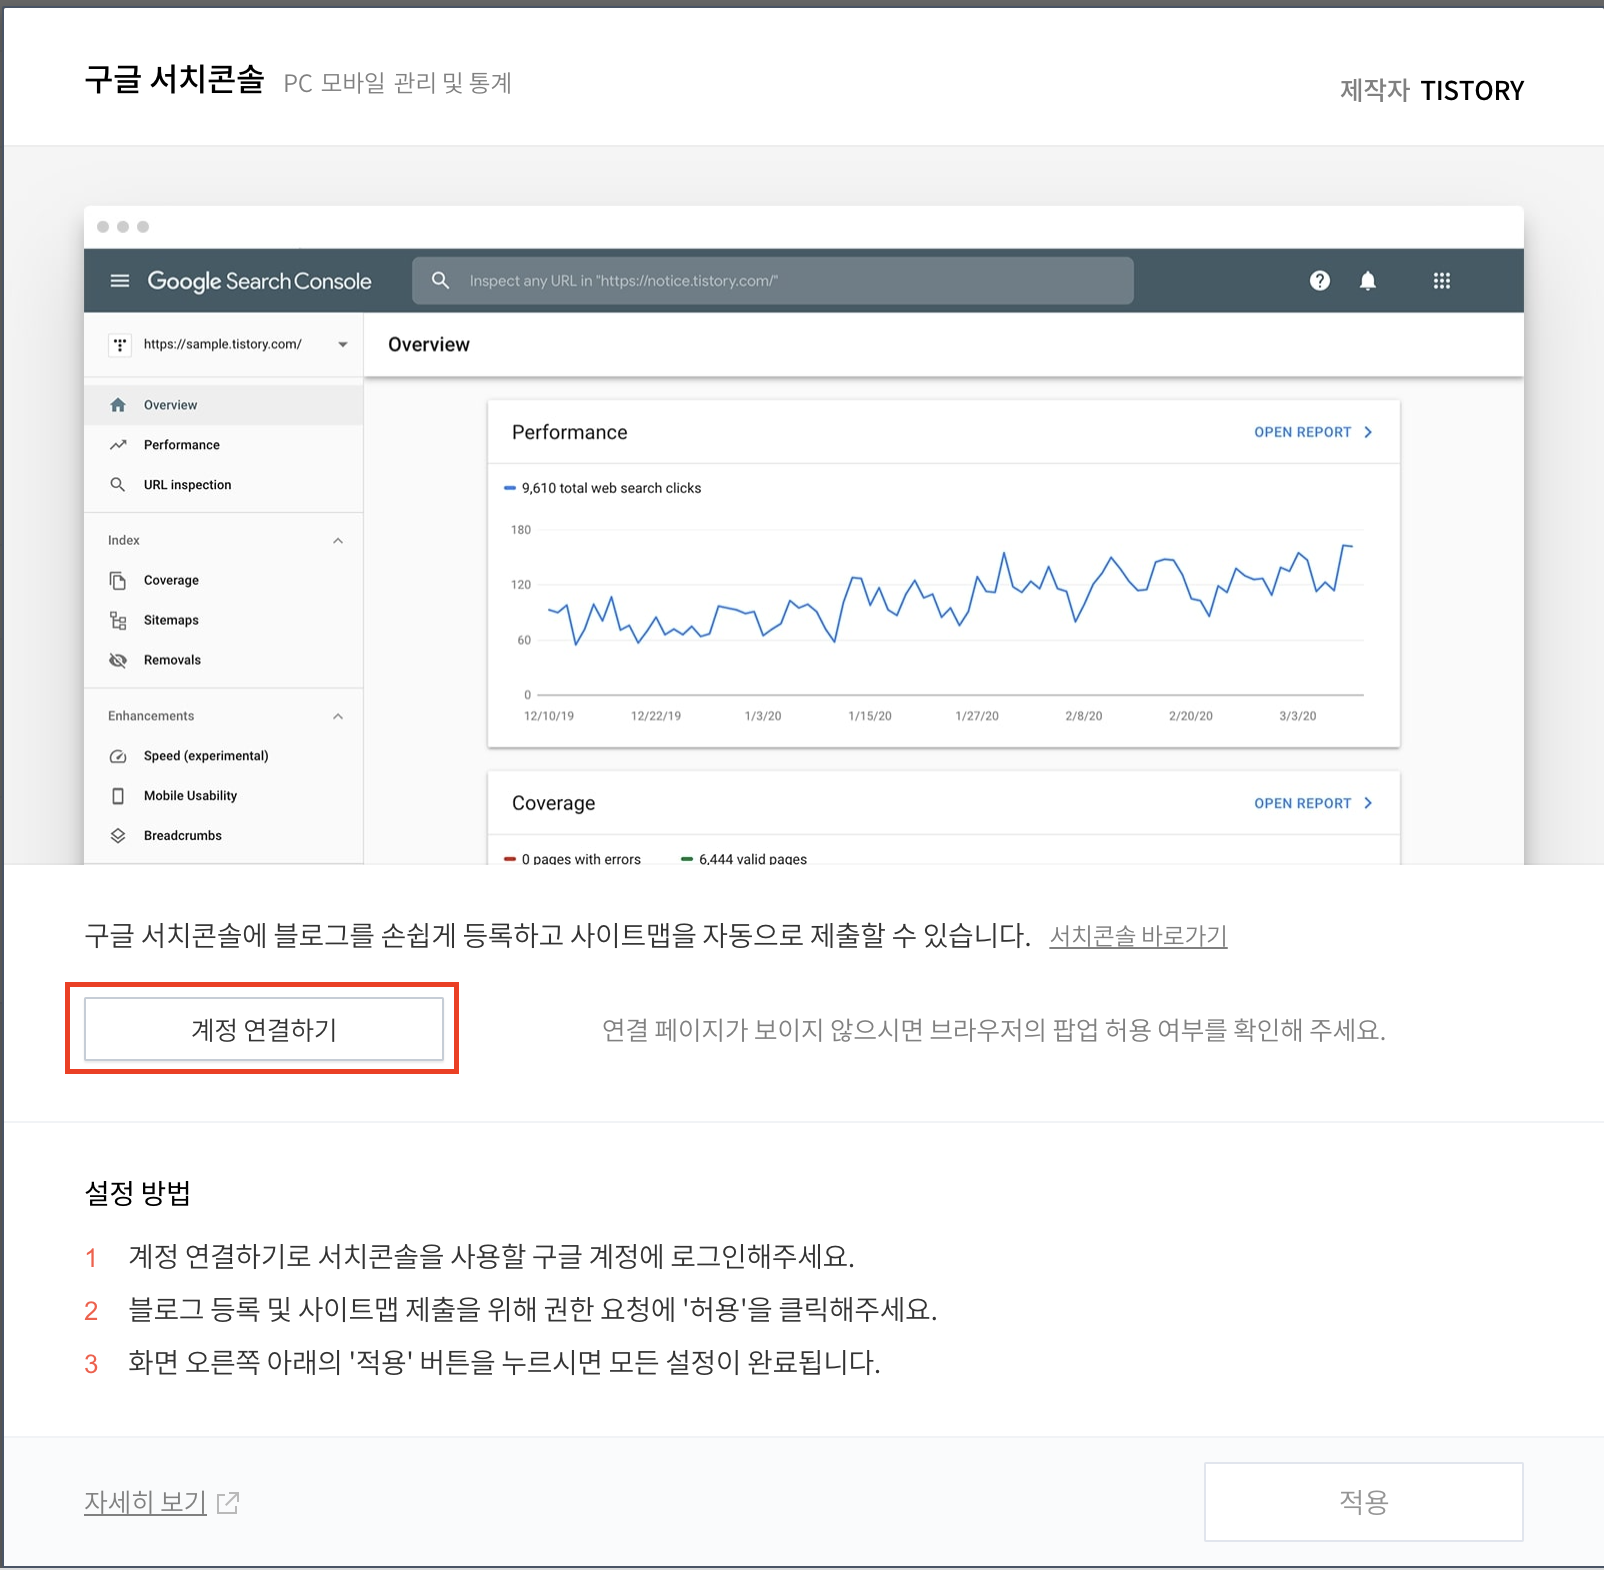
Task: Click the Index section label
Action: click(x=124, y=541)
